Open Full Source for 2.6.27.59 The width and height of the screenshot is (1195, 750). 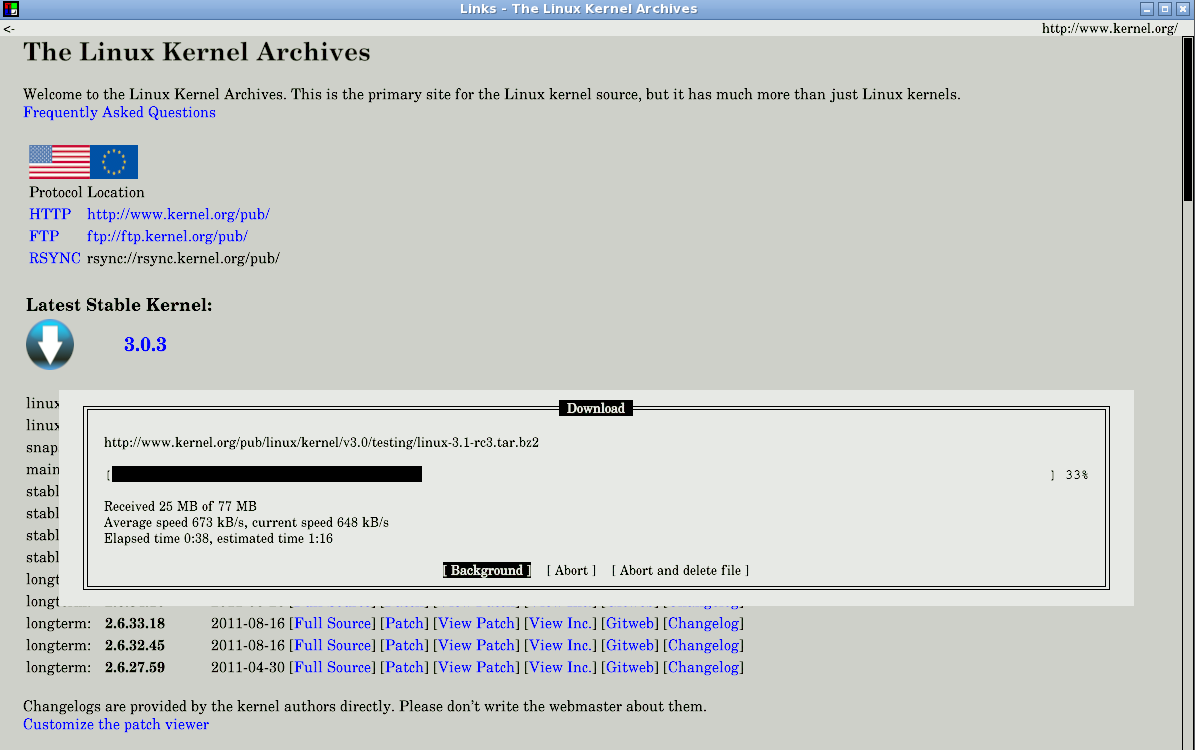point(333,668)
